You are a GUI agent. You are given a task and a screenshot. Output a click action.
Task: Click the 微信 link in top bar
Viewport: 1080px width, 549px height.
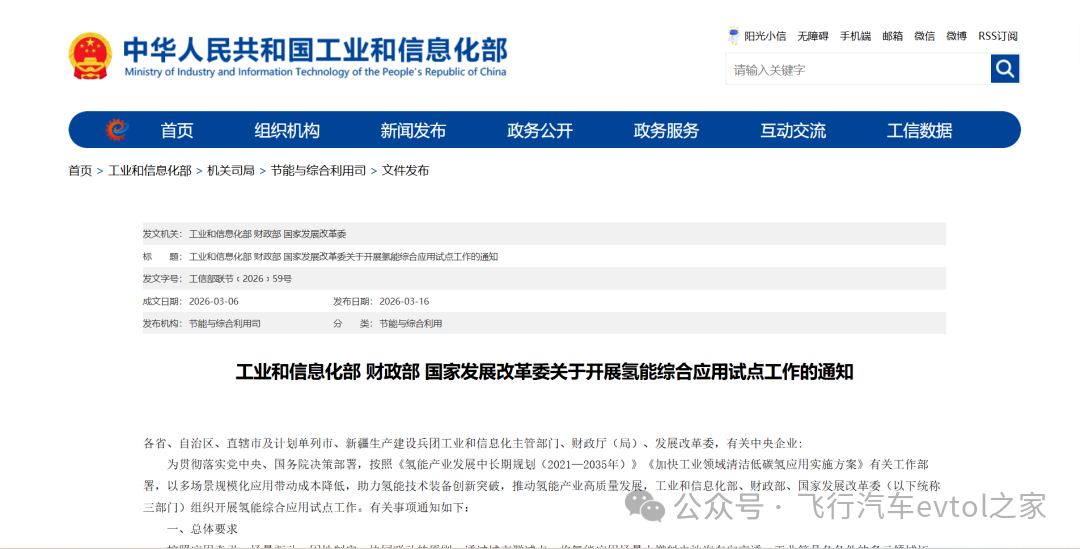coord(924,36)
